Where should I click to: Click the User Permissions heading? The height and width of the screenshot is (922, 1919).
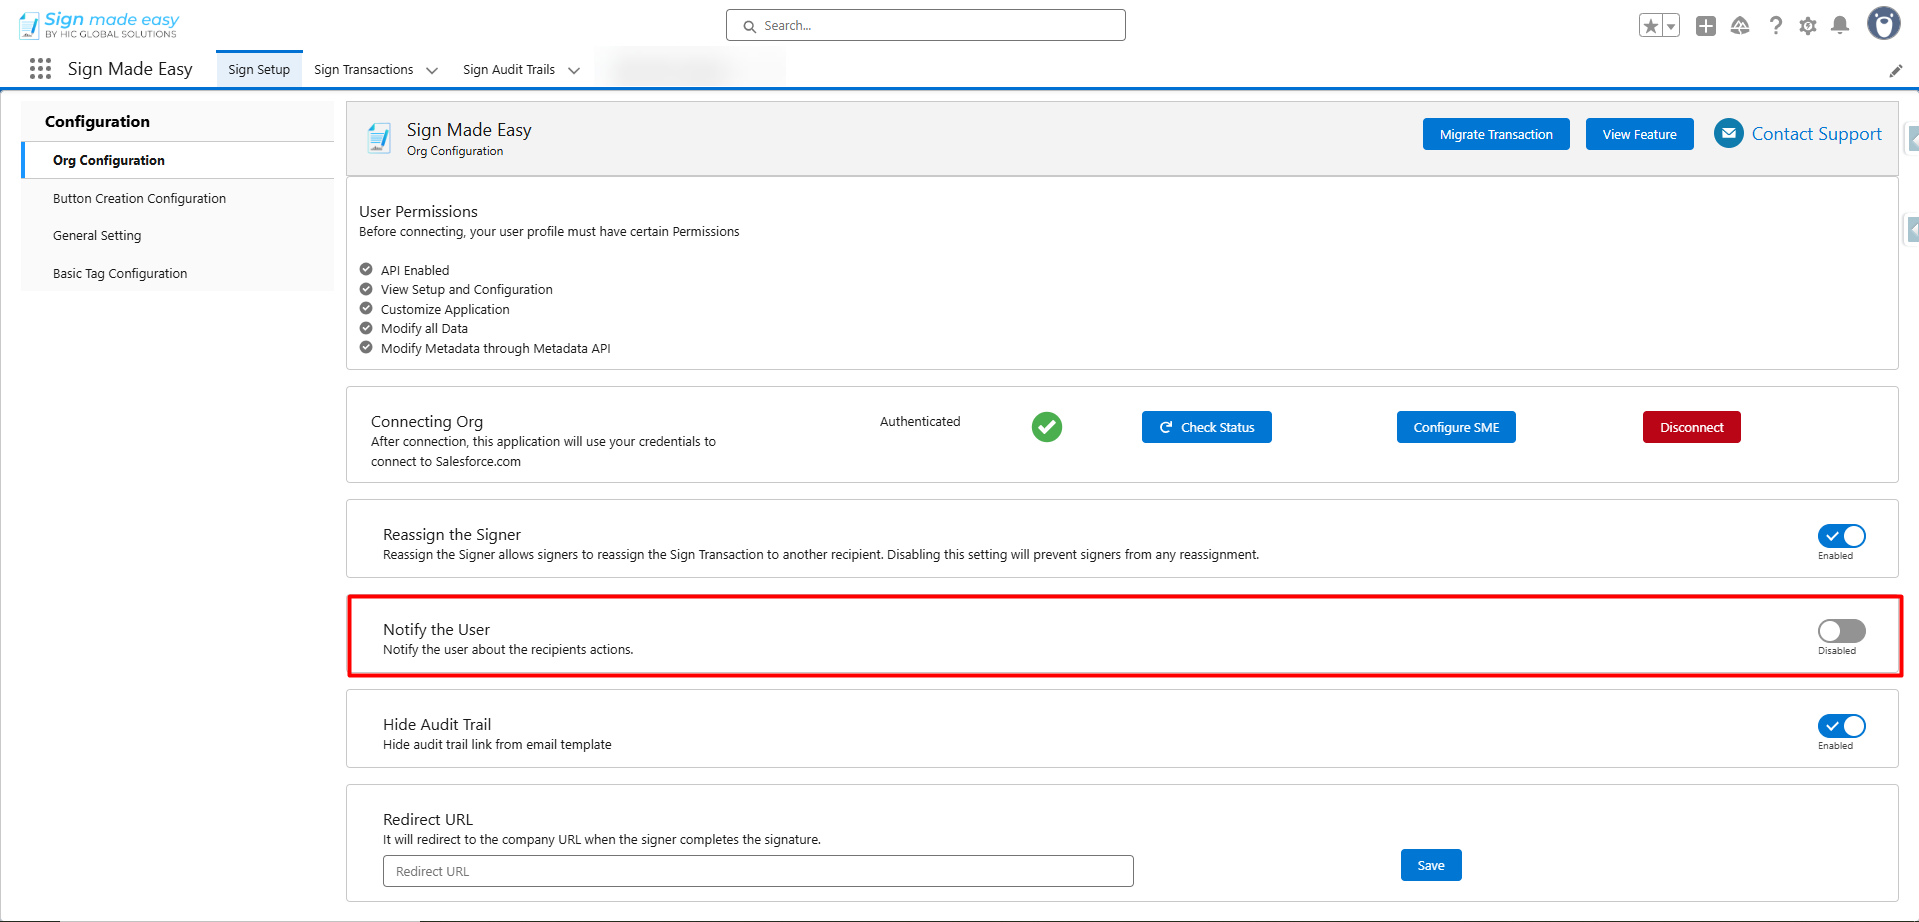tap(418, 212)
